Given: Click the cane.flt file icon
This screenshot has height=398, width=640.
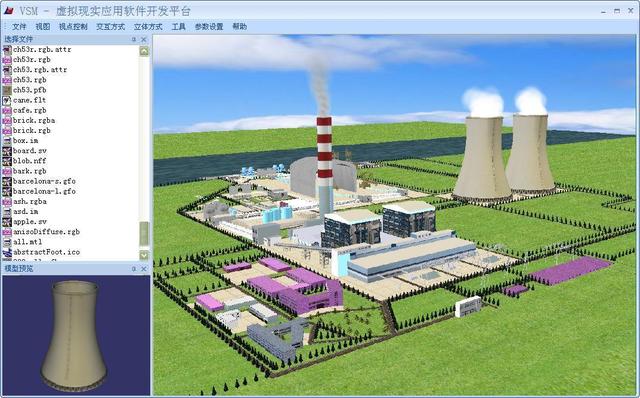Looking at the screenshot, I should pos(7,100).
